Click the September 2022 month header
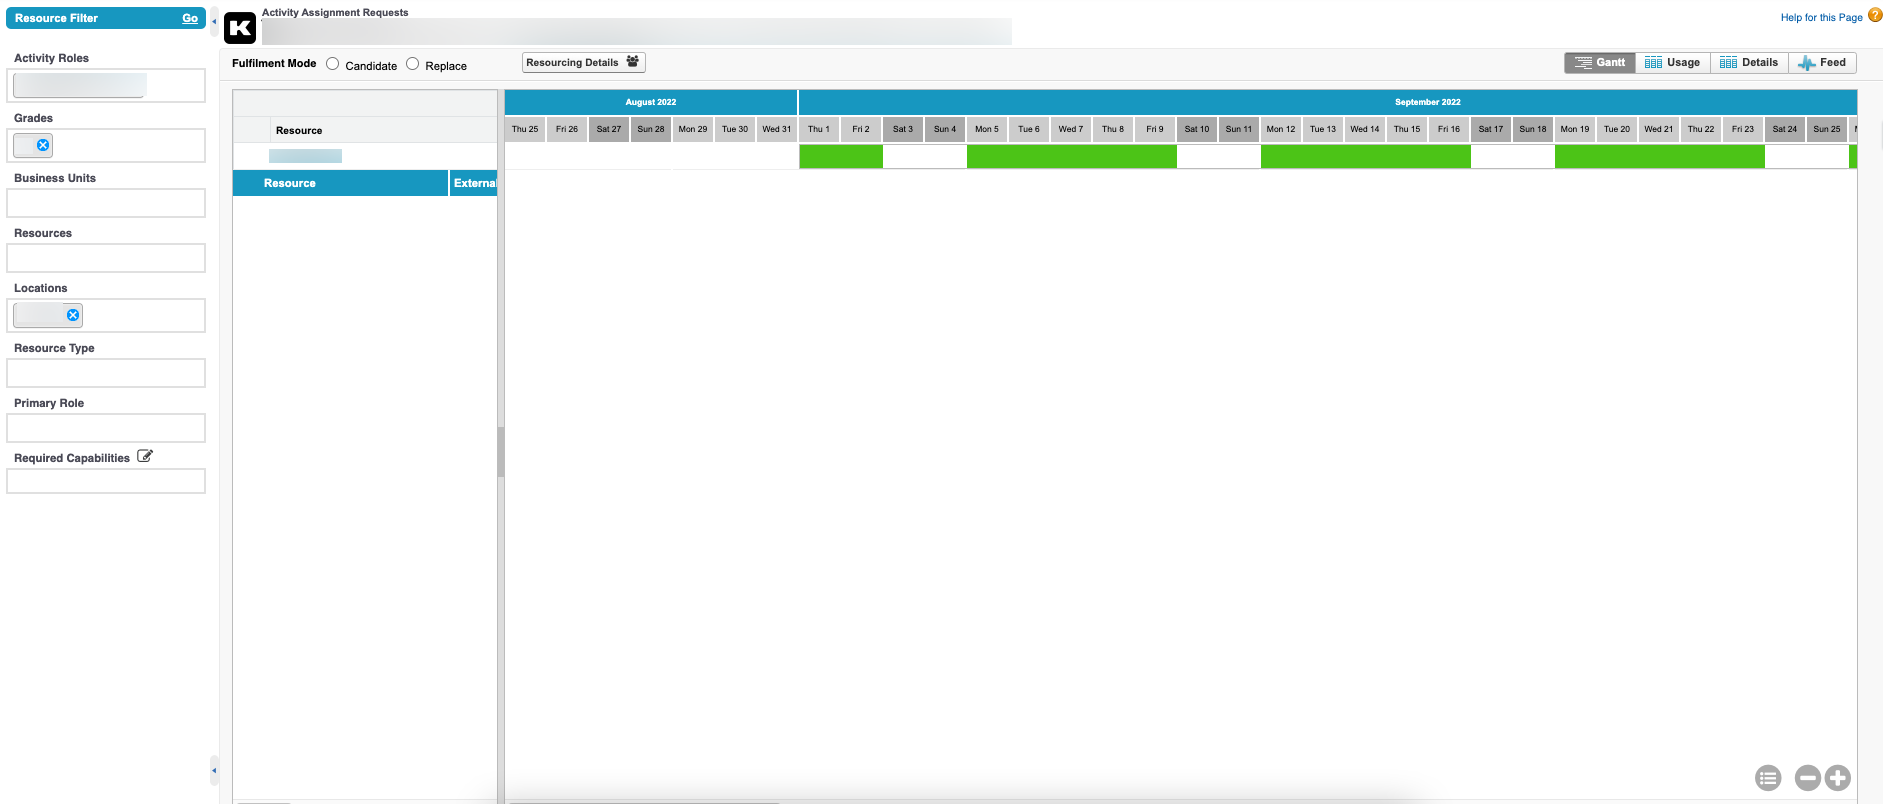1883x804 pixels. [1328, 102]
